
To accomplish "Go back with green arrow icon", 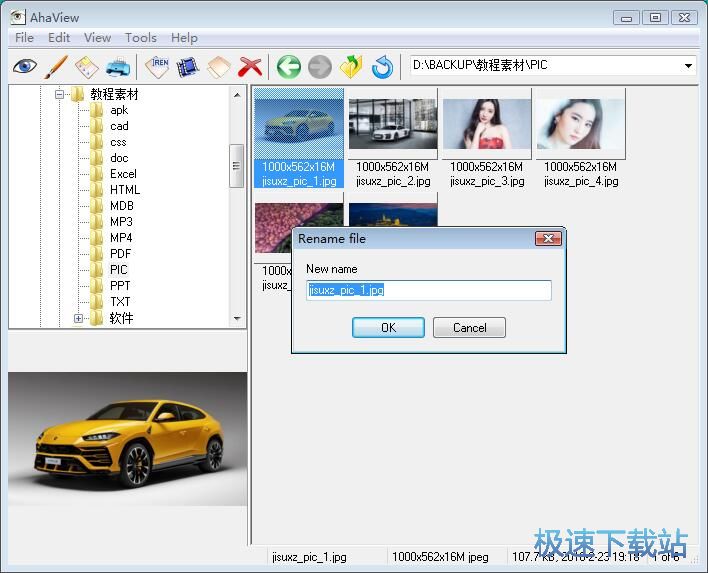I will tap(289, 67).
